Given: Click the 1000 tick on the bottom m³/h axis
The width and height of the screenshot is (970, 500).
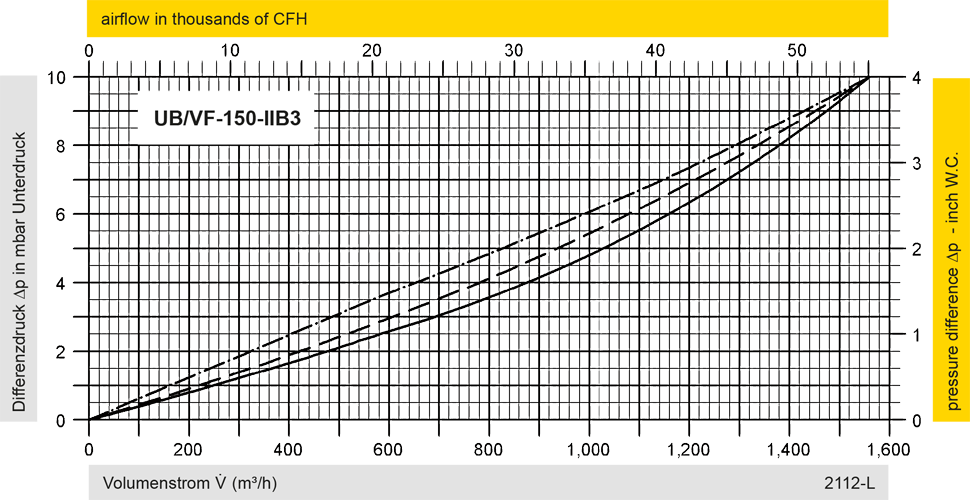Looking at the screenshot, I should [x=591, y=446].
